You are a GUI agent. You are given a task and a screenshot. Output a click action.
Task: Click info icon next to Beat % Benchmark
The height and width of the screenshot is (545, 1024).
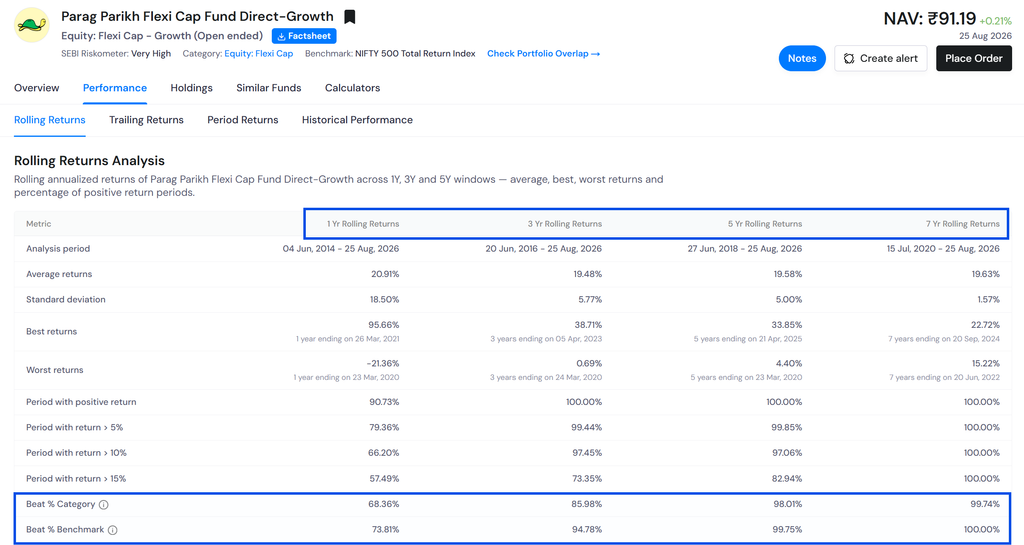(112, 530)
